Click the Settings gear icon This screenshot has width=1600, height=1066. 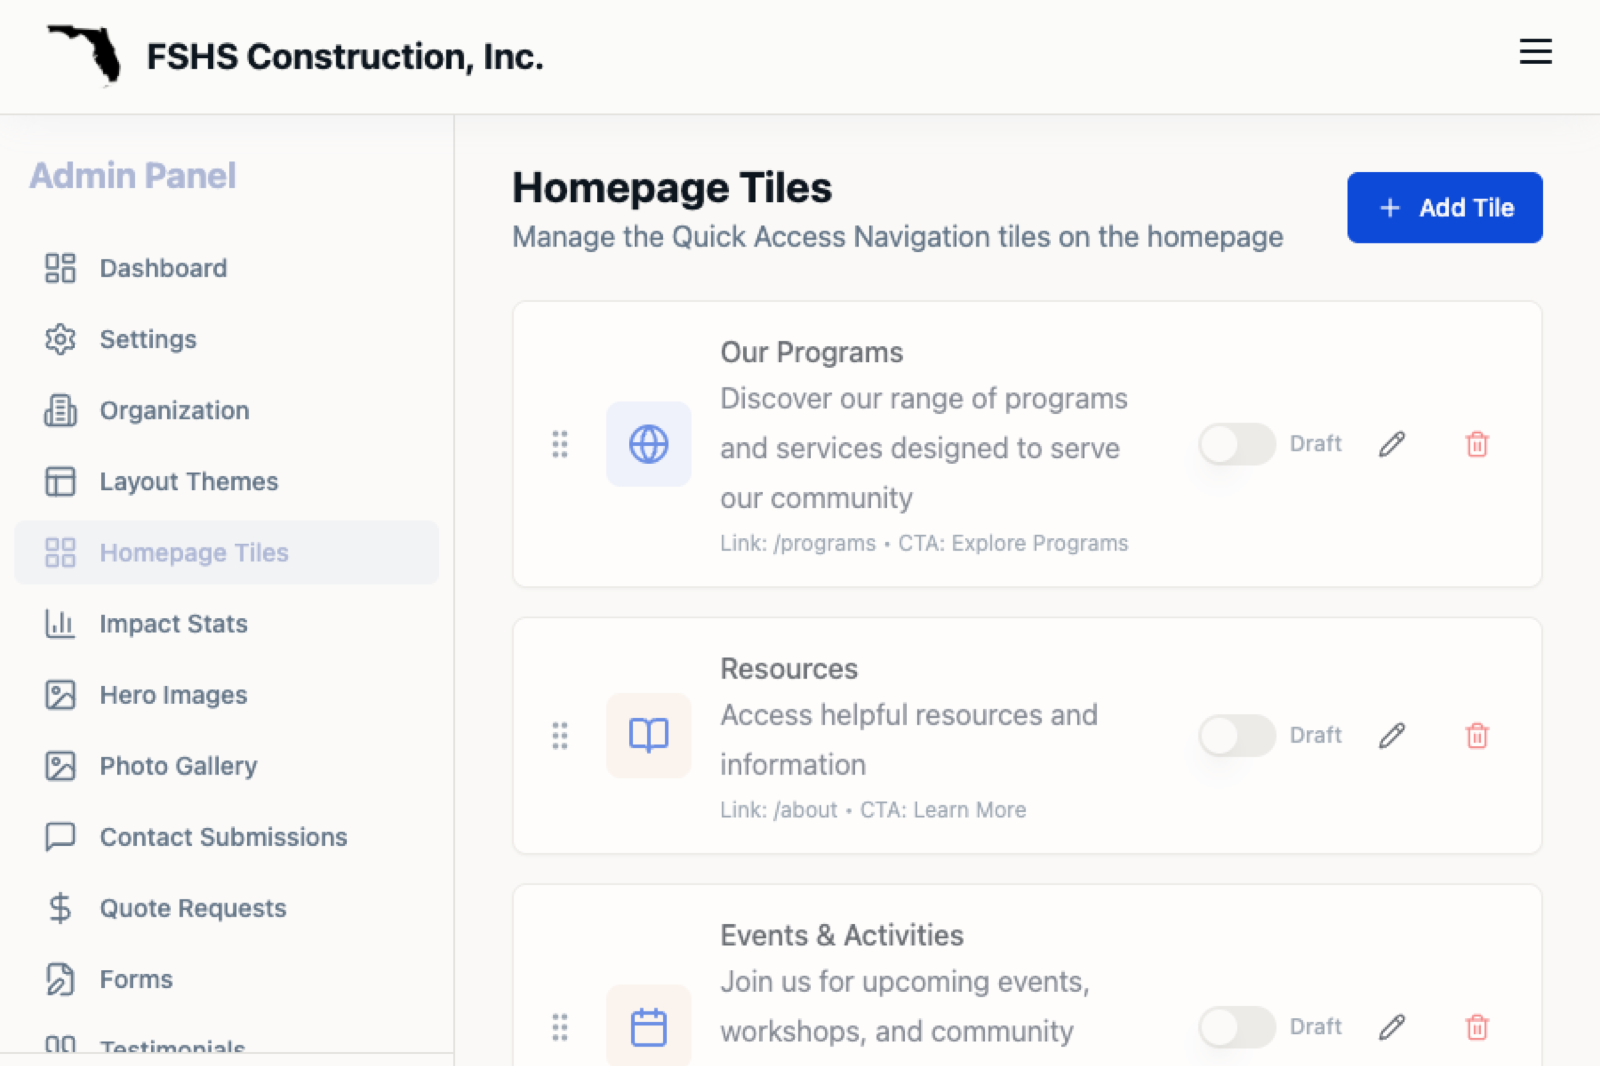60,339
